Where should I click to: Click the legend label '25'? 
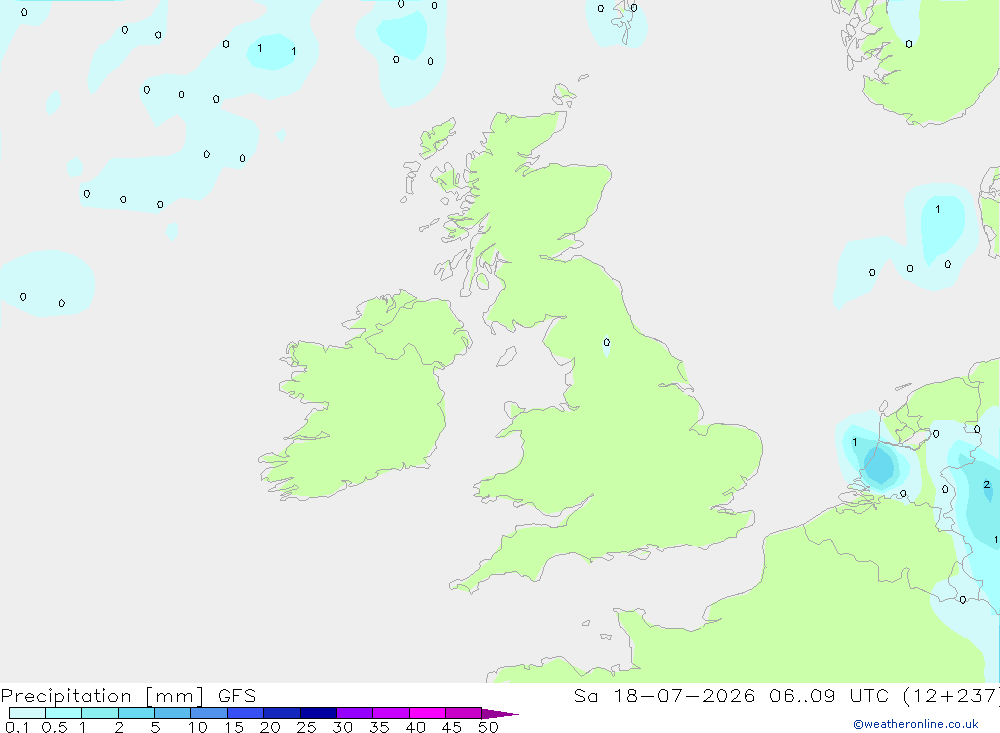point(306,727)
